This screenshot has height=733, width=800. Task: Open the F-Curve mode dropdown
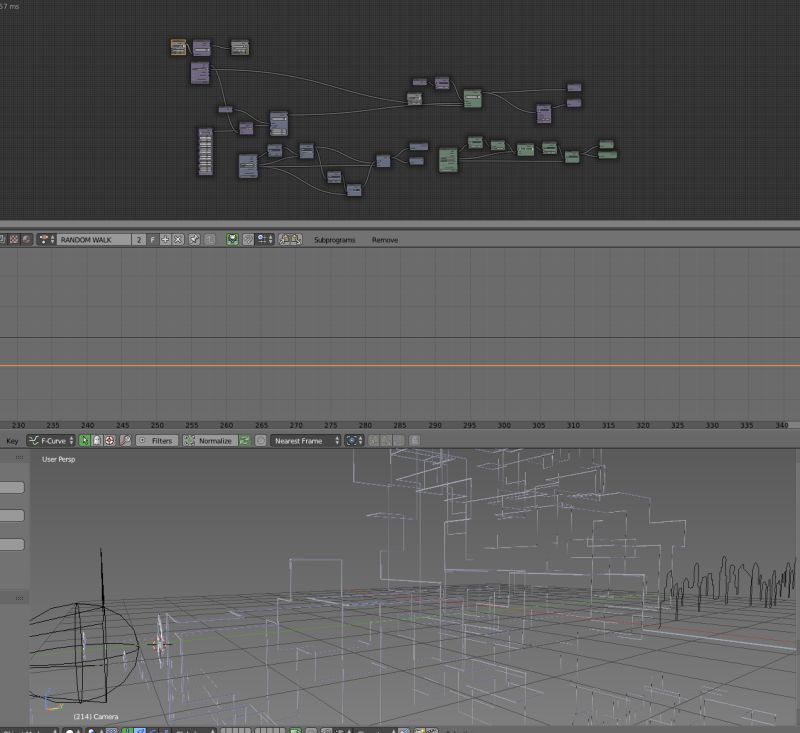point(50,440)
